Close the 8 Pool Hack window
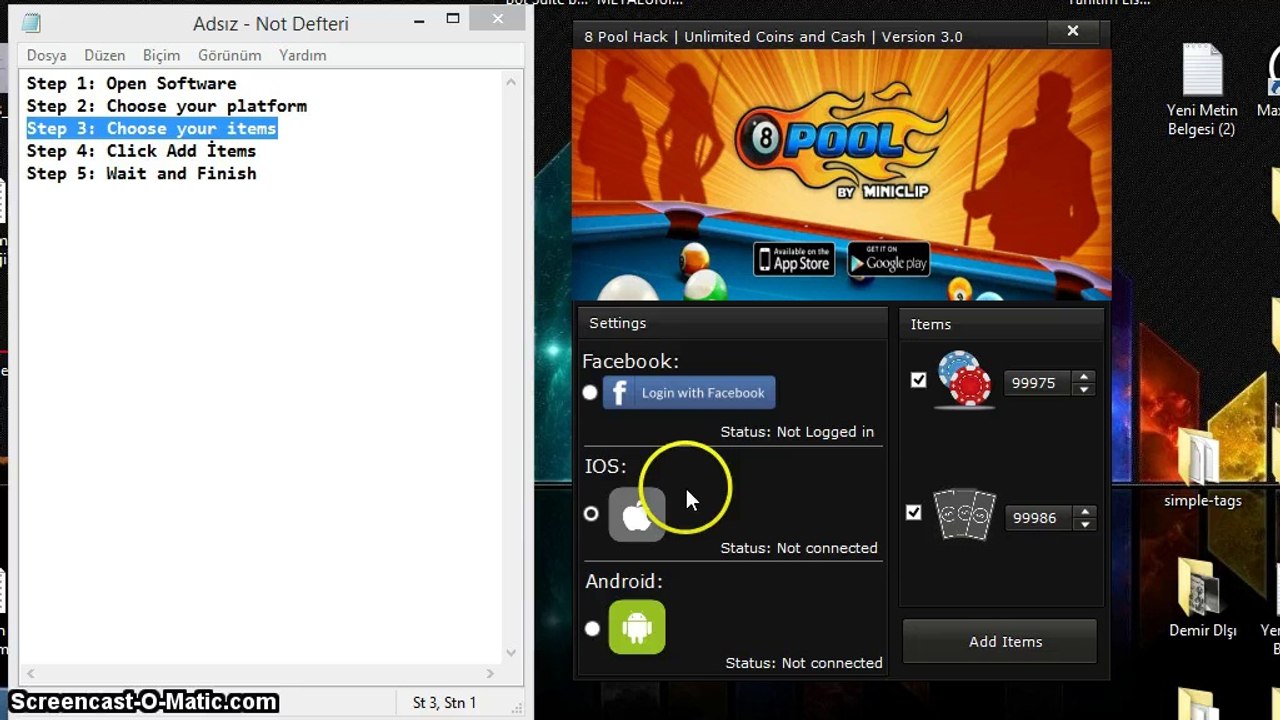 click(x=1073, y=31)
